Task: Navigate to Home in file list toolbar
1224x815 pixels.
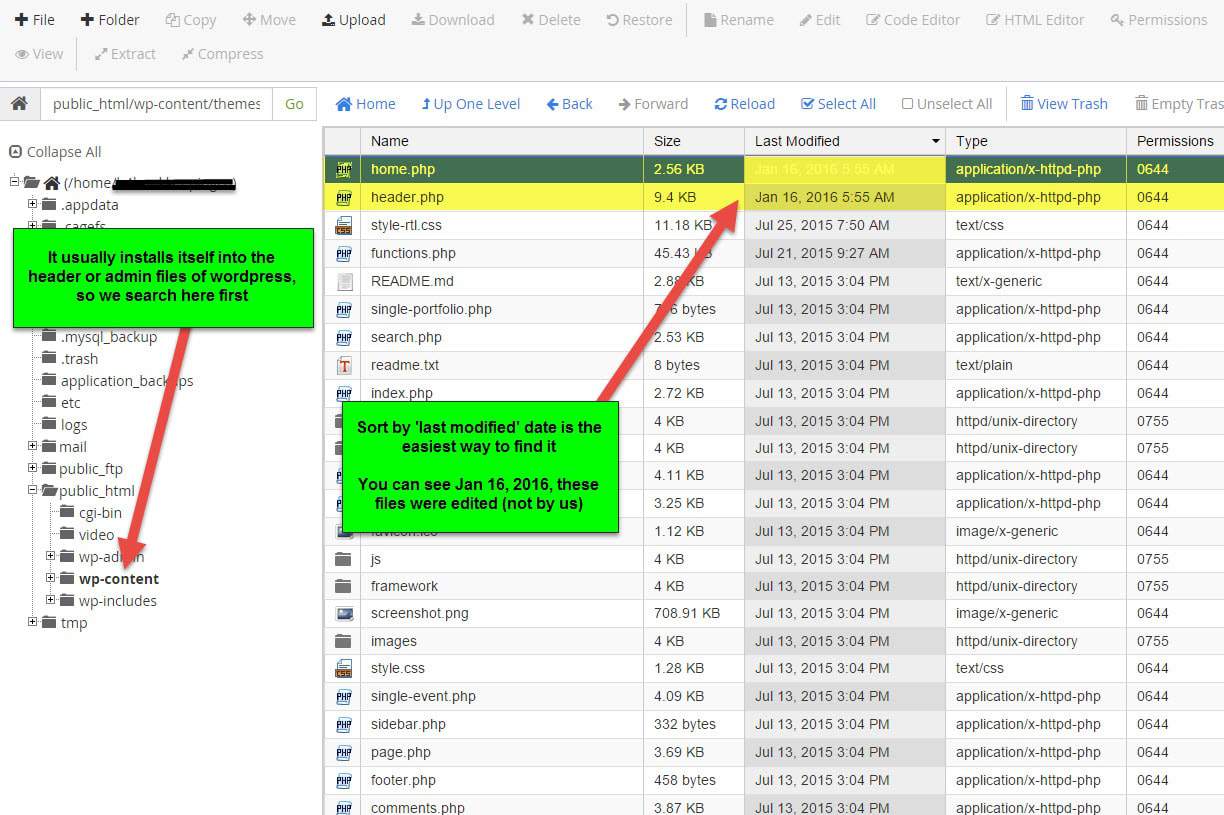Action: (x=365, y=104)
